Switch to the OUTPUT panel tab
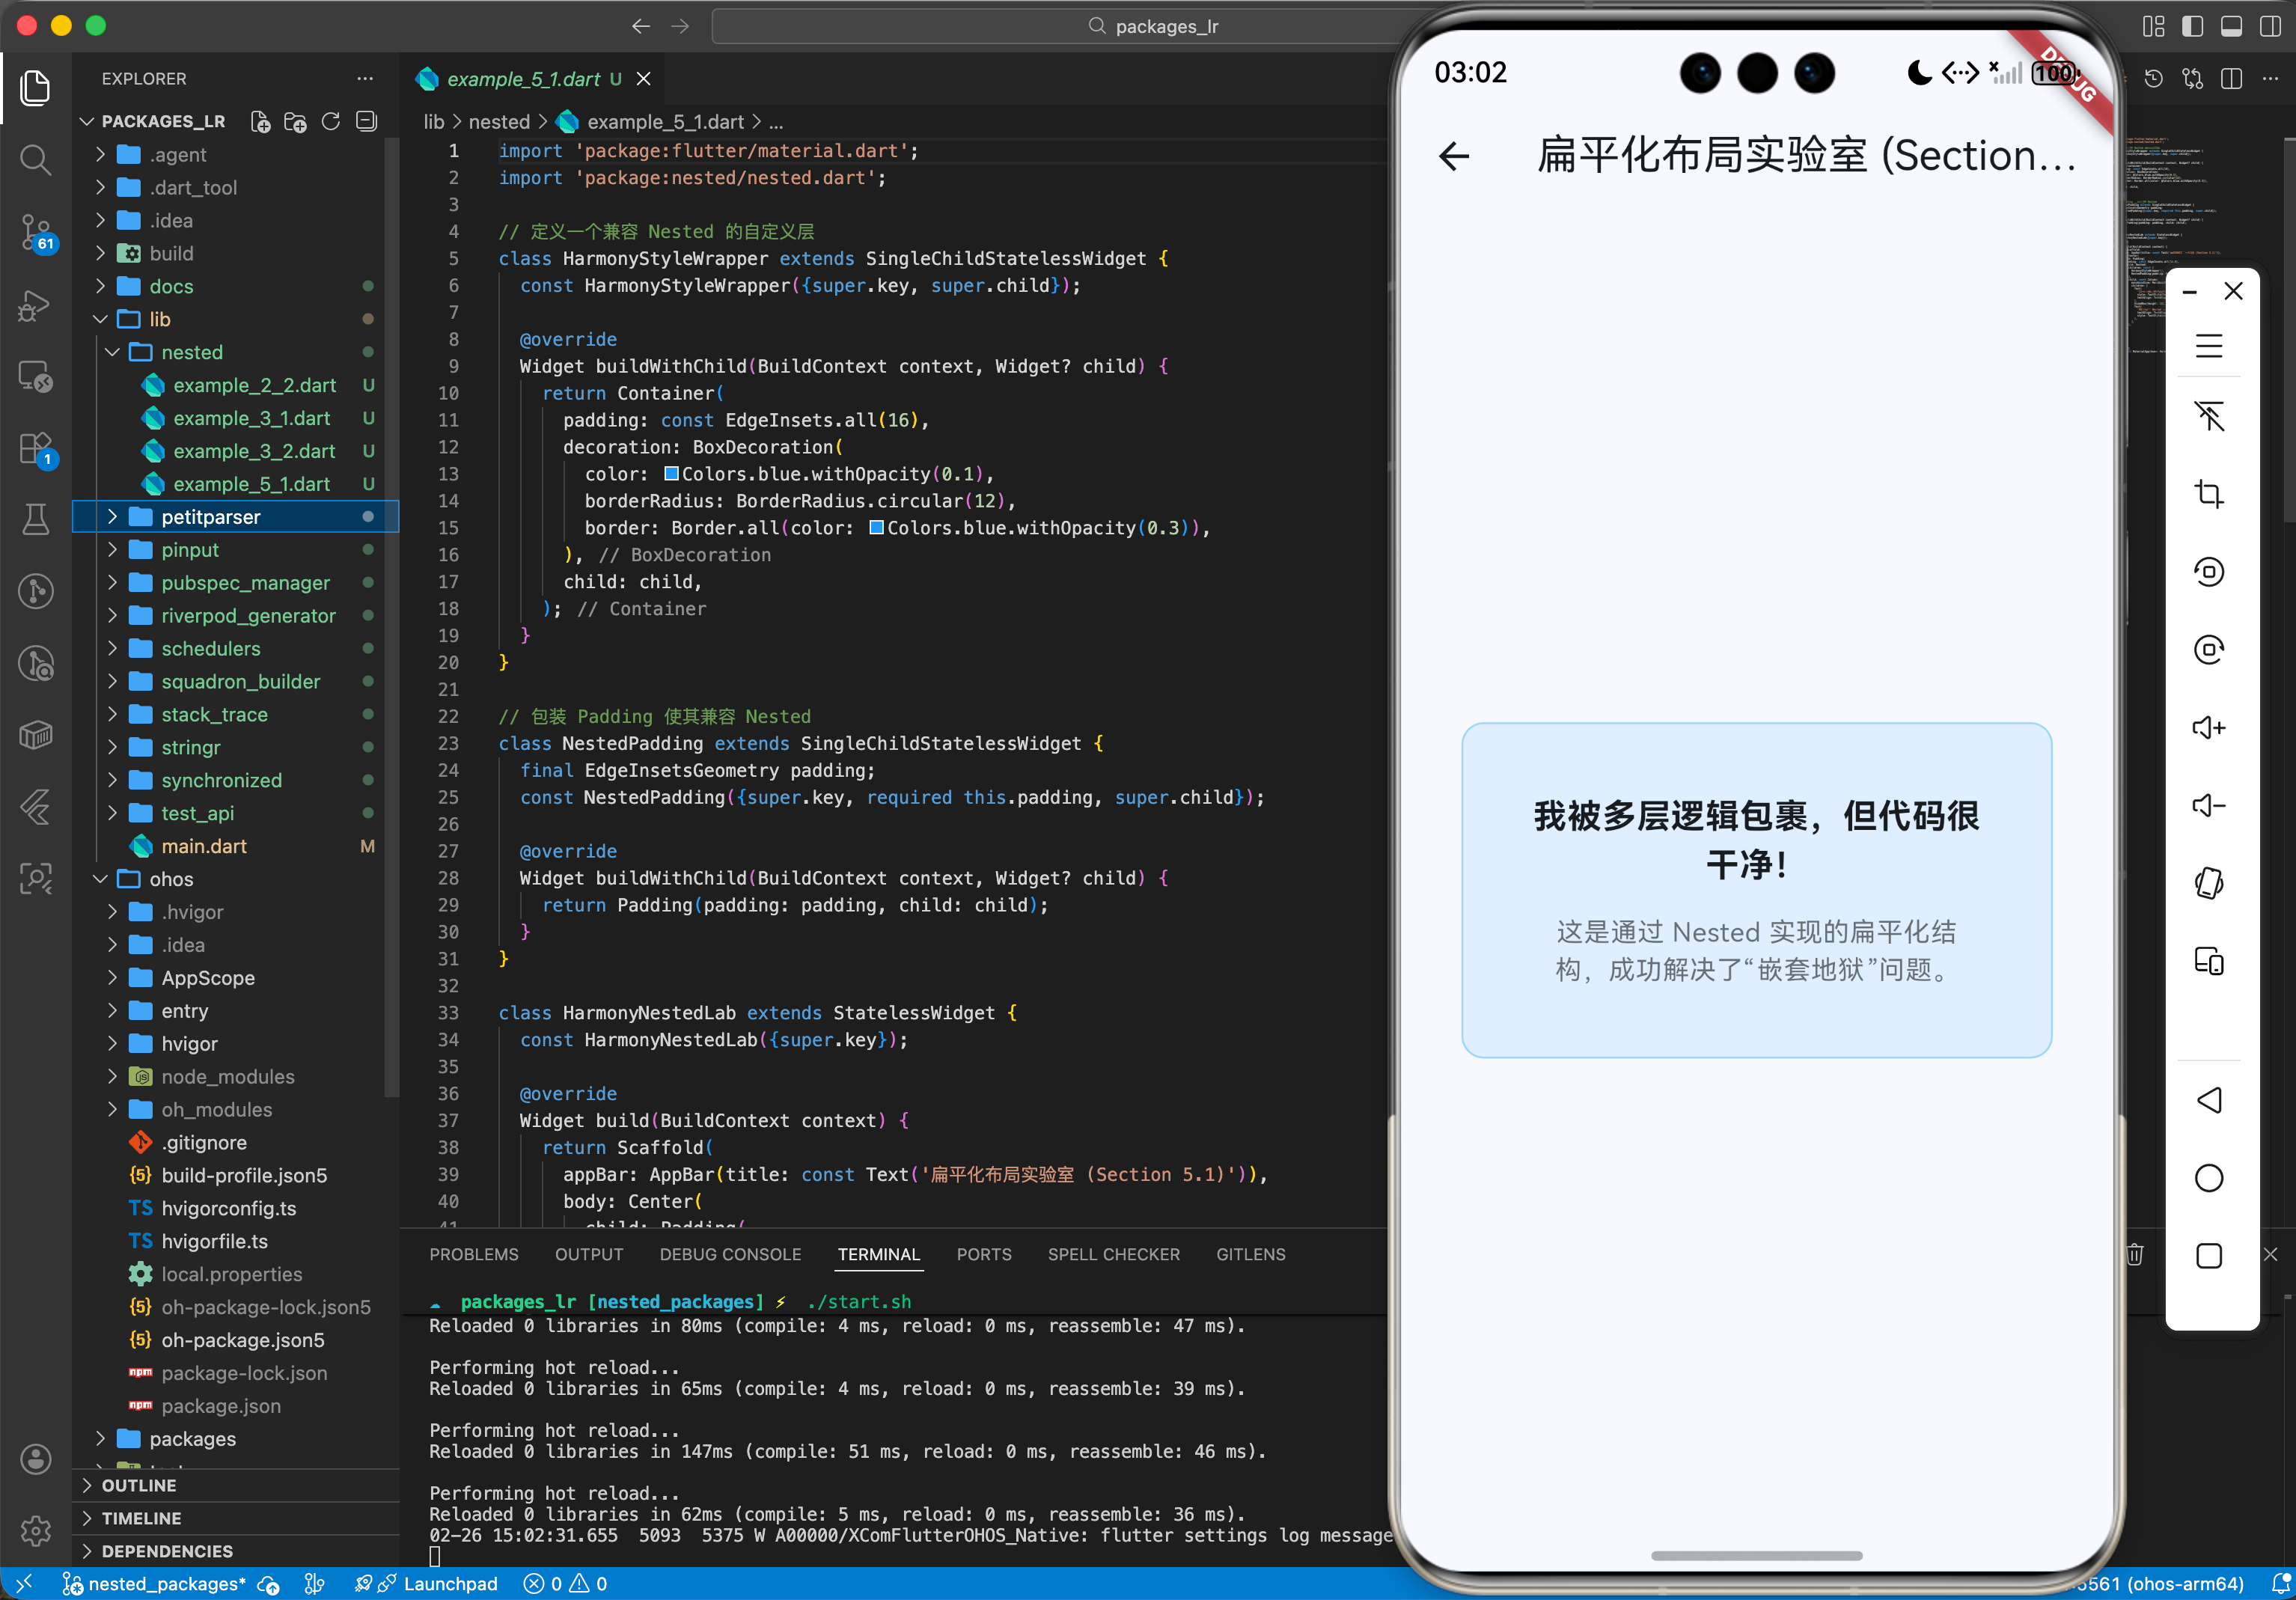 click(589, 1254)
